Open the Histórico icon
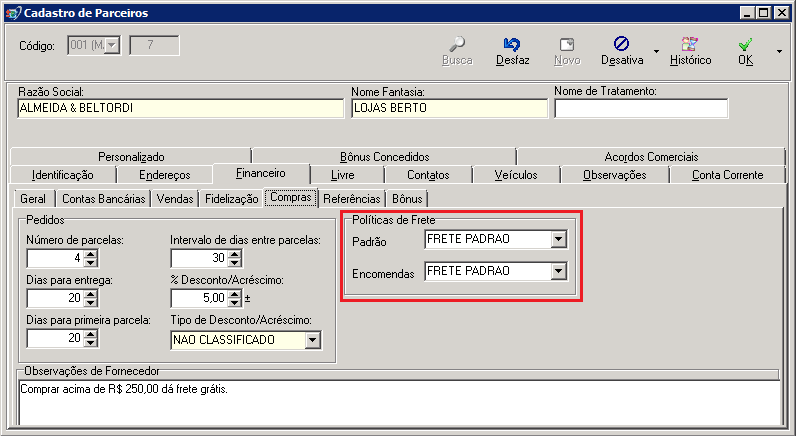Viewport: 796px width, 436px height. coord(690,44)
